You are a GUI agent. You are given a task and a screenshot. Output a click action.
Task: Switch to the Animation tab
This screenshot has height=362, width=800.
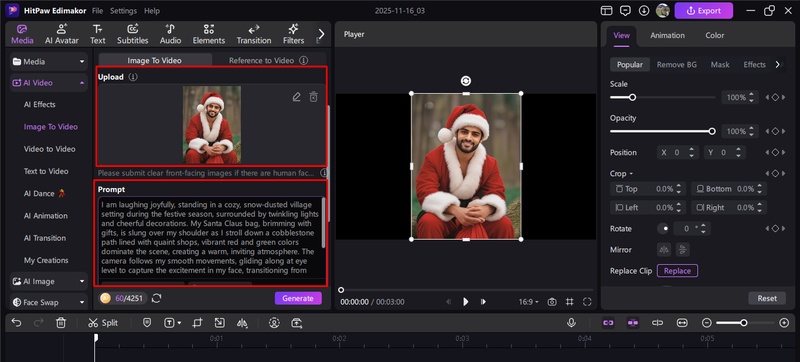click(x=667, y=35)
